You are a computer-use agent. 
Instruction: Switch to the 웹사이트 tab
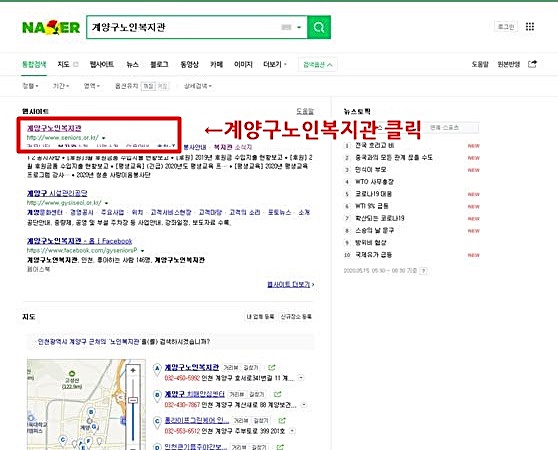101,64
